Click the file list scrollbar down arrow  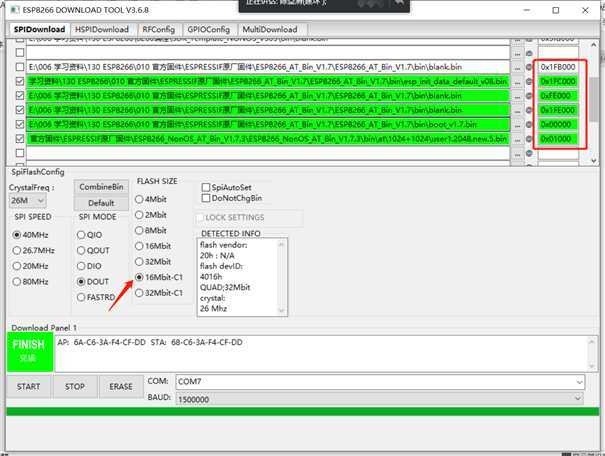click(x=594, y=160)
